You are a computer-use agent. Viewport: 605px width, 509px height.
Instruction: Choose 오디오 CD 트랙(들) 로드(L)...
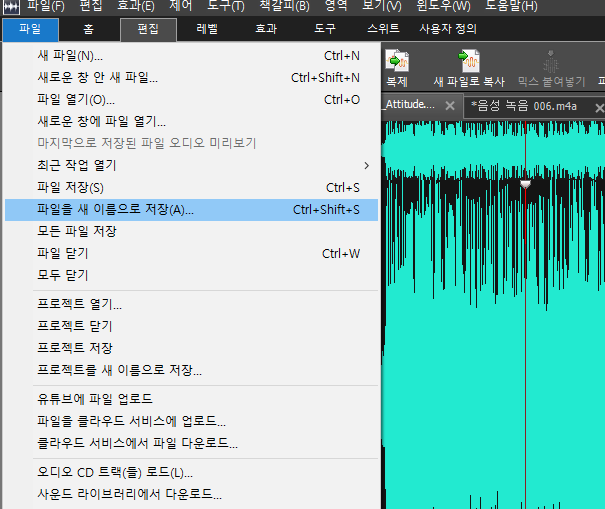(x=191, y=473)
